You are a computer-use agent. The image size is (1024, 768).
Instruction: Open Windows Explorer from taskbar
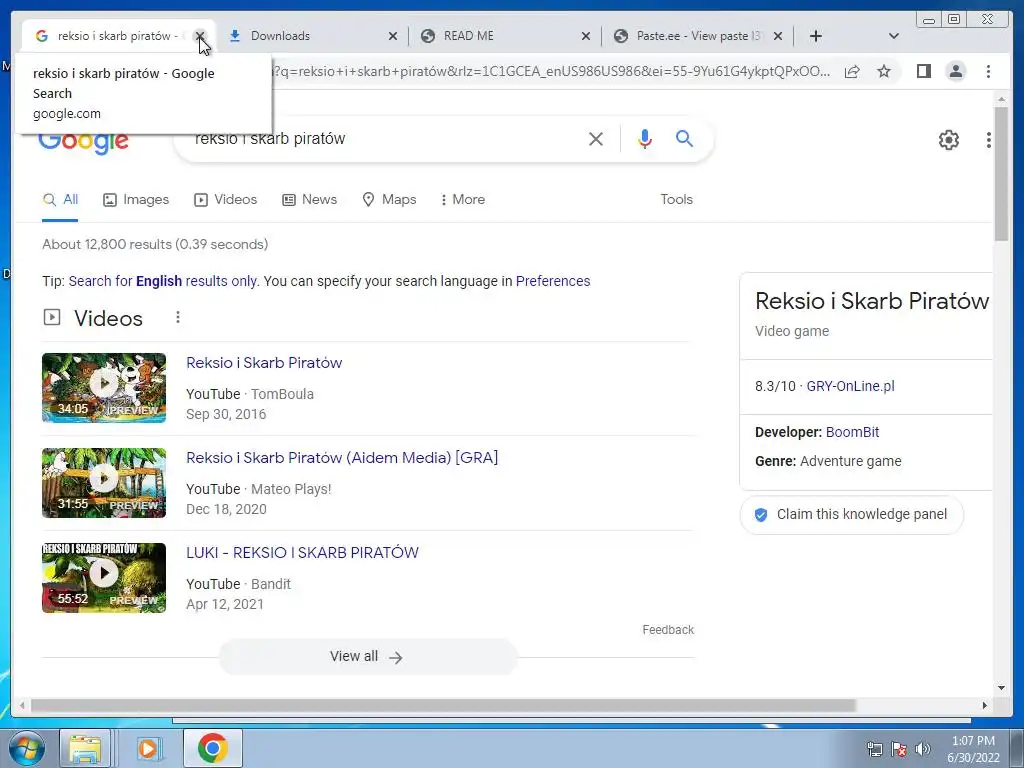[85, 748]
